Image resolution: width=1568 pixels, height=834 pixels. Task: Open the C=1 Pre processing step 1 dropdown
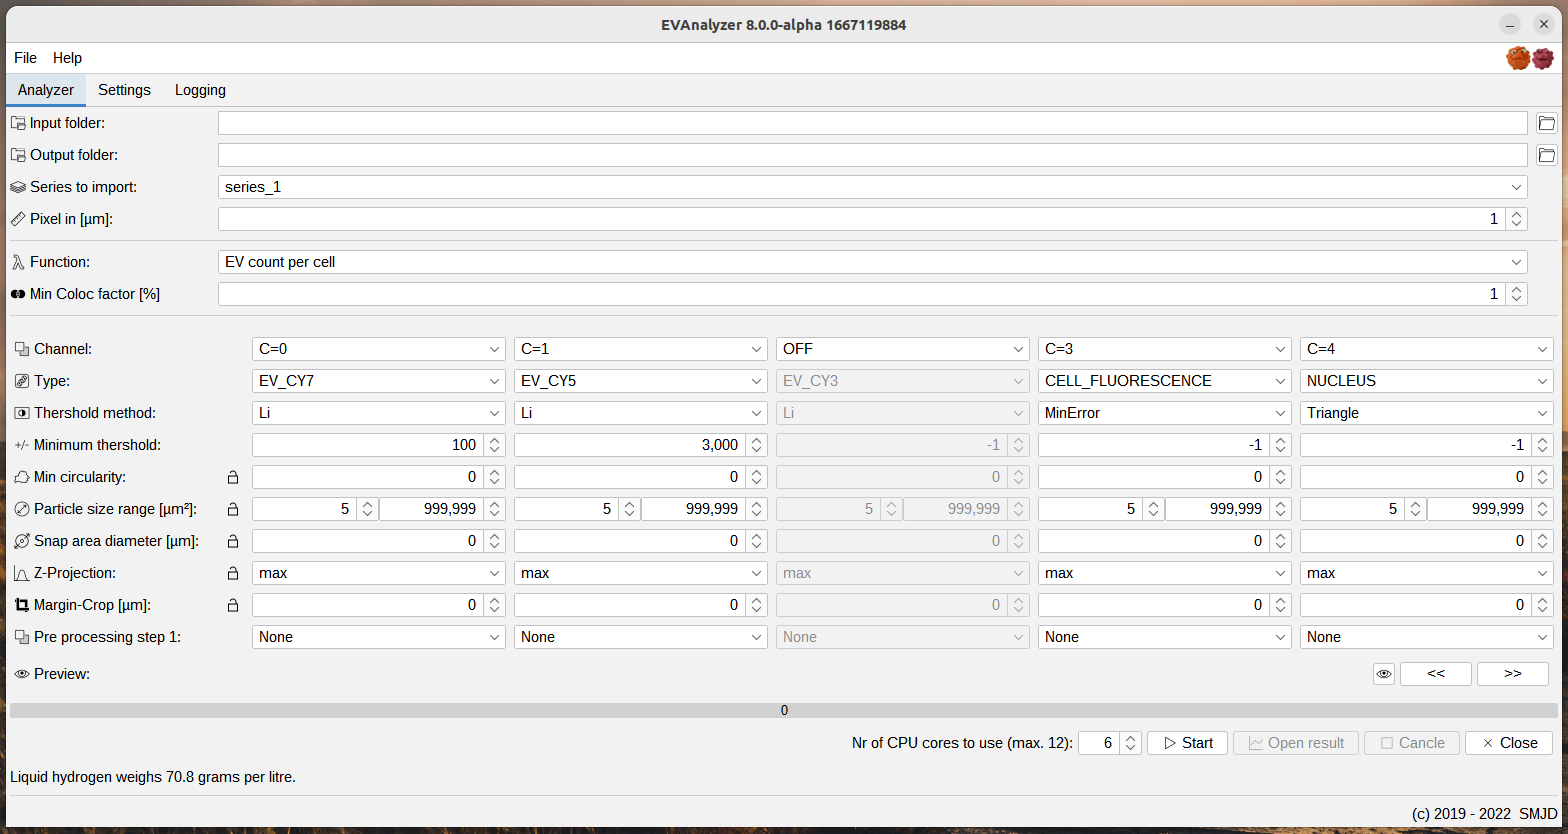tap(641, 637)
